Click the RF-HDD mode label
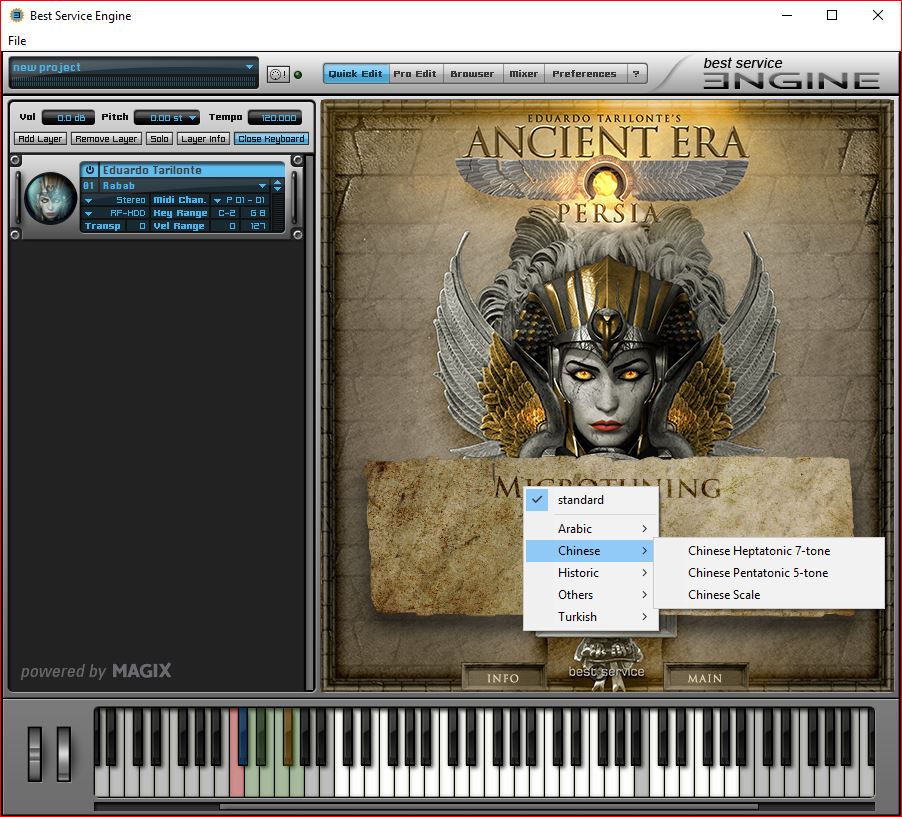Screen dimensions: 902x817 tap(128, 213)
